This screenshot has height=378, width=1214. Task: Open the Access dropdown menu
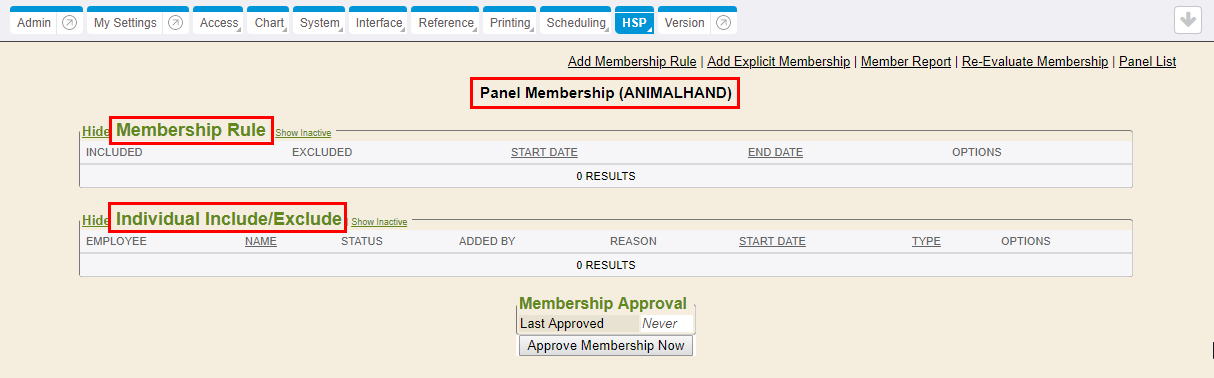(x=219, y=22)
